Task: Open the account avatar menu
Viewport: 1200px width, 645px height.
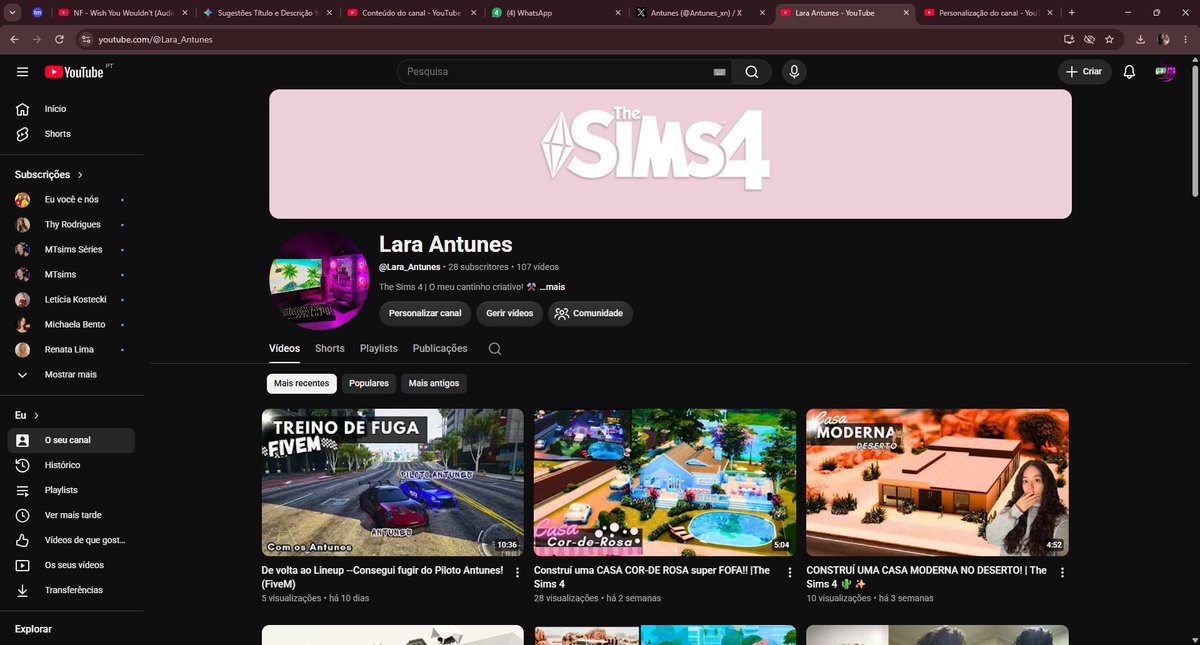Action: click(x=1165, y=72)
